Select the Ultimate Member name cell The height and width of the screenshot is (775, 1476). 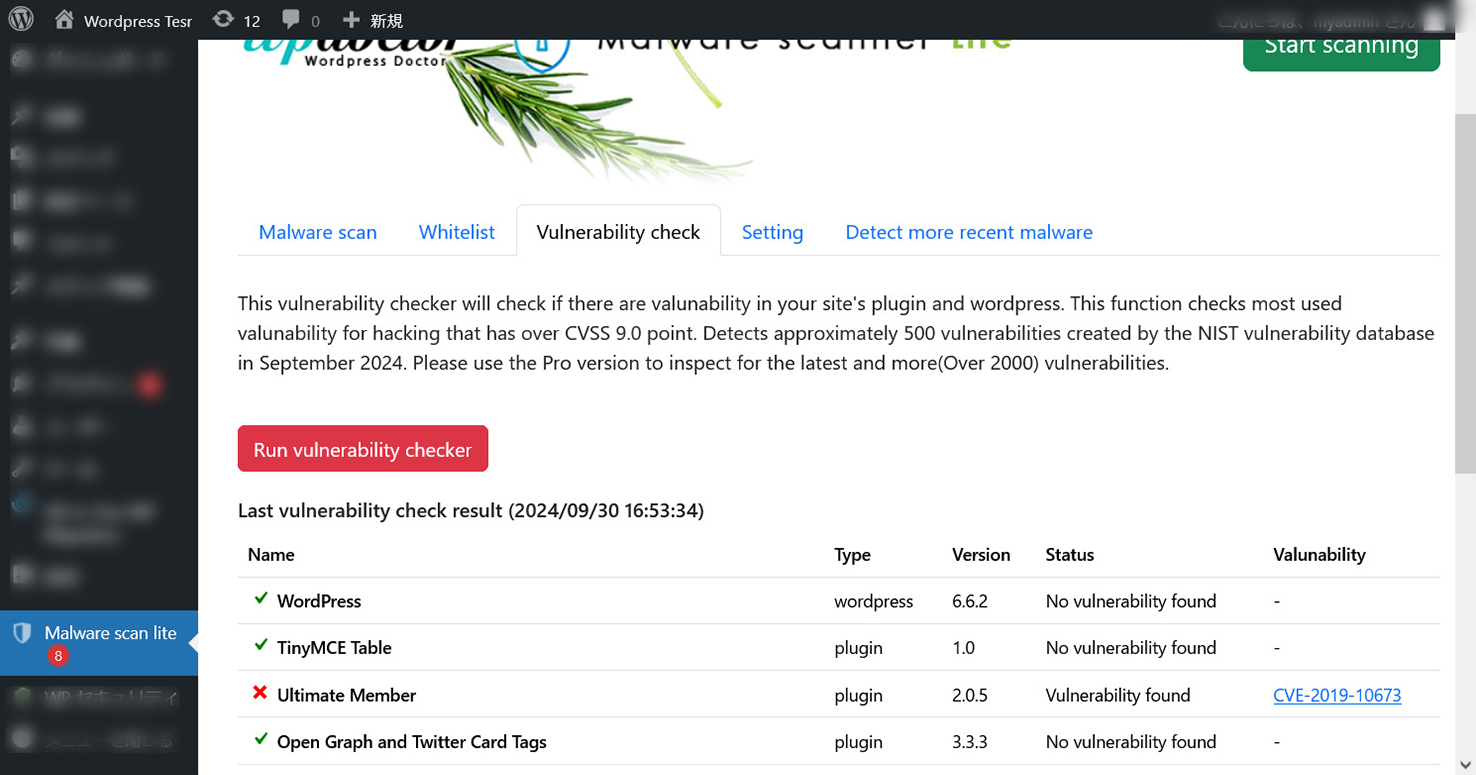(346, 695)
